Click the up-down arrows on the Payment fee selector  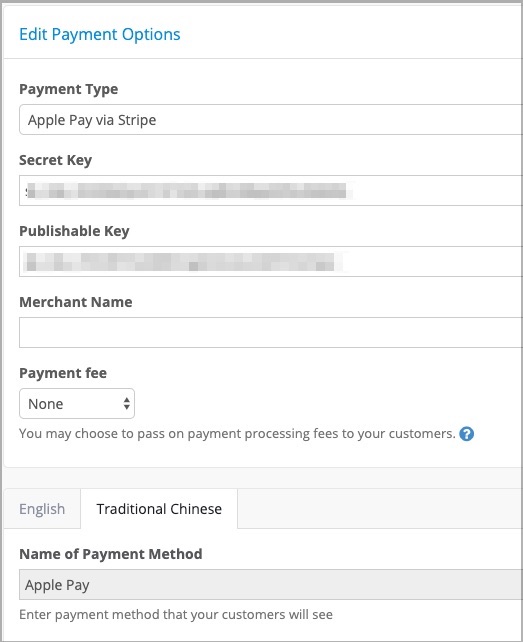tap(127, 404)
